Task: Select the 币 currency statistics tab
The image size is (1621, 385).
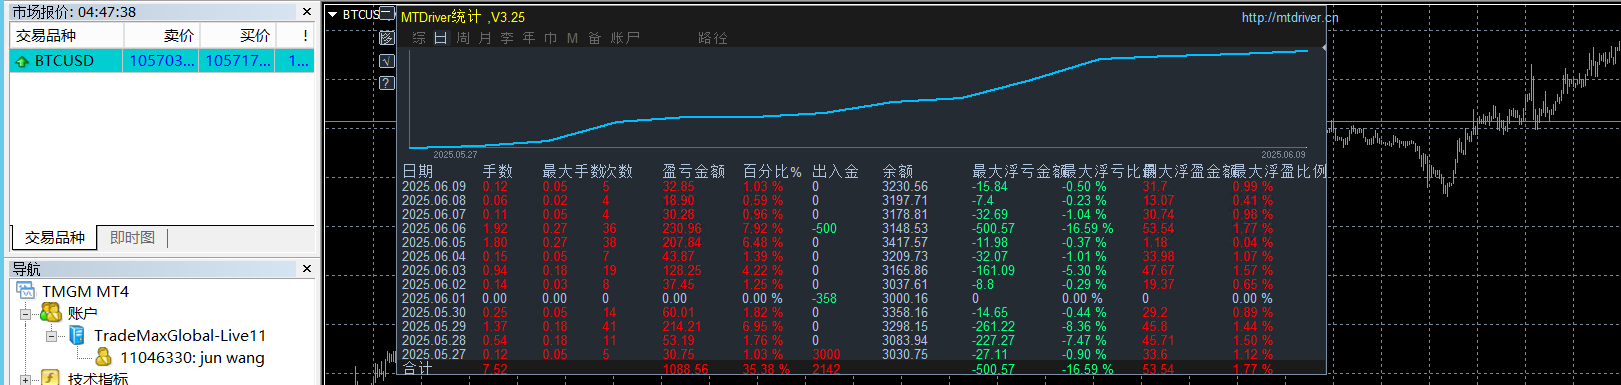Action: point(551,38)
